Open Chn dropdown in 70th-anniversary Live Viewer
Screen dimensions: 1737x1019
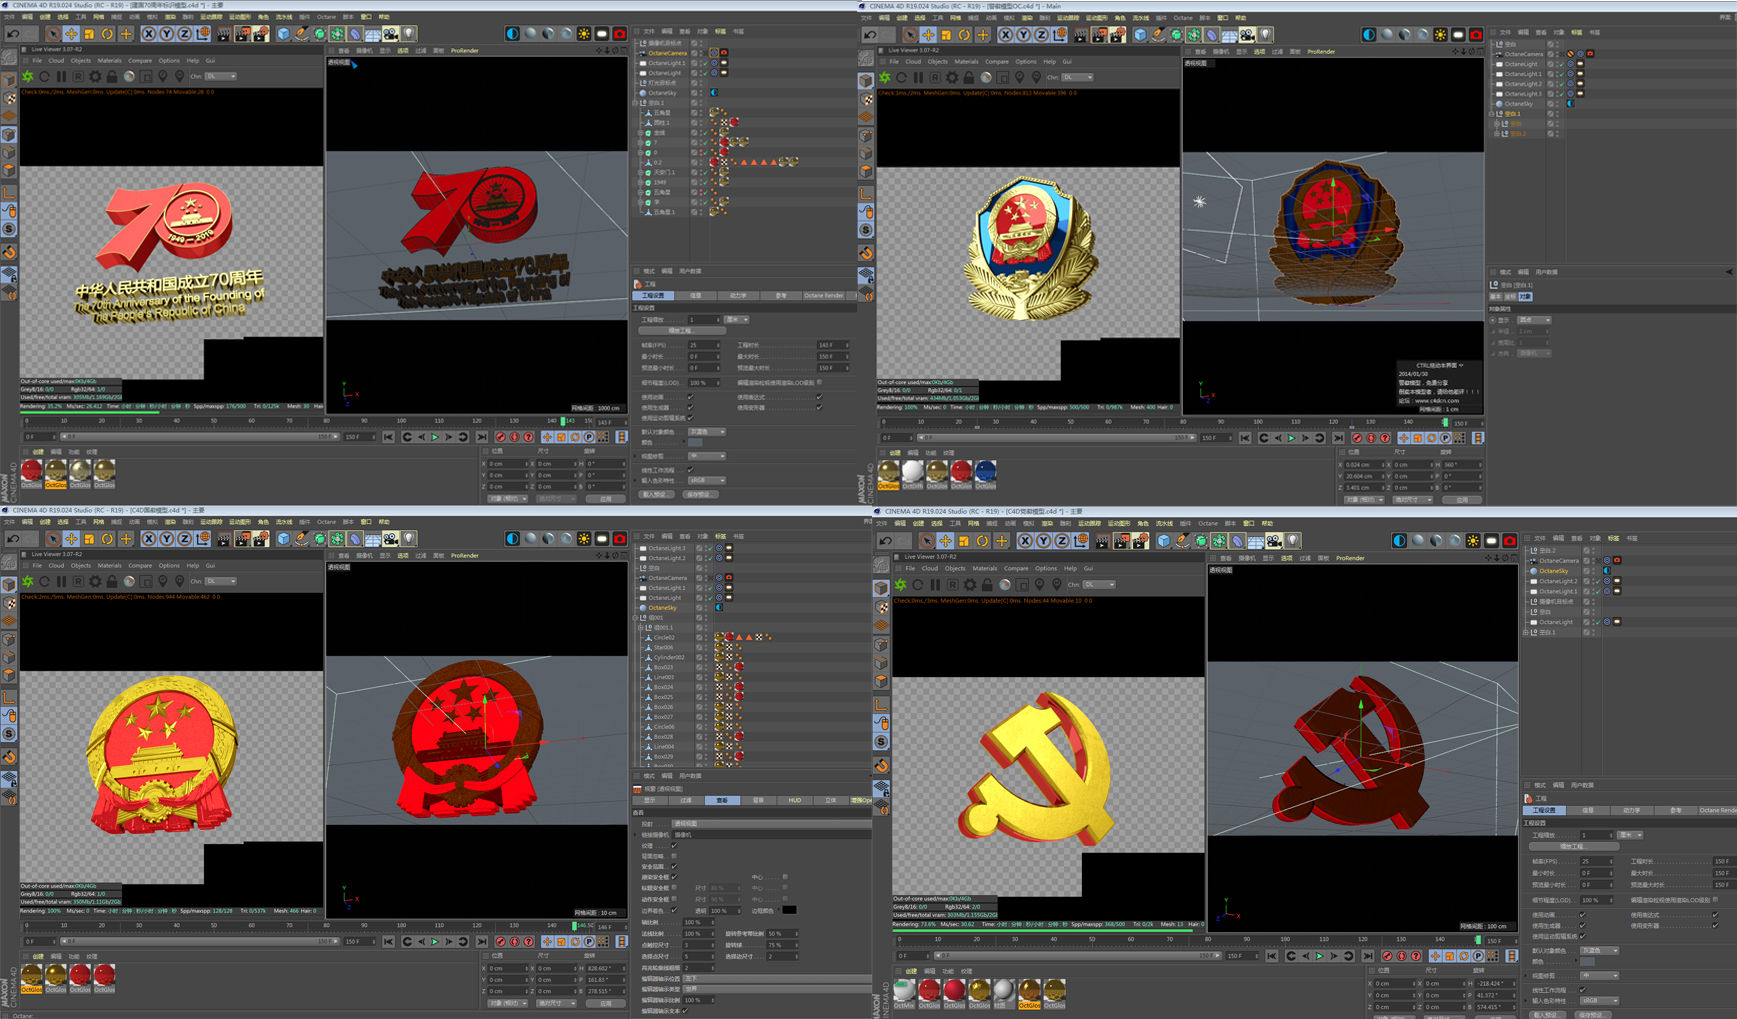click(x=221, y=76)
